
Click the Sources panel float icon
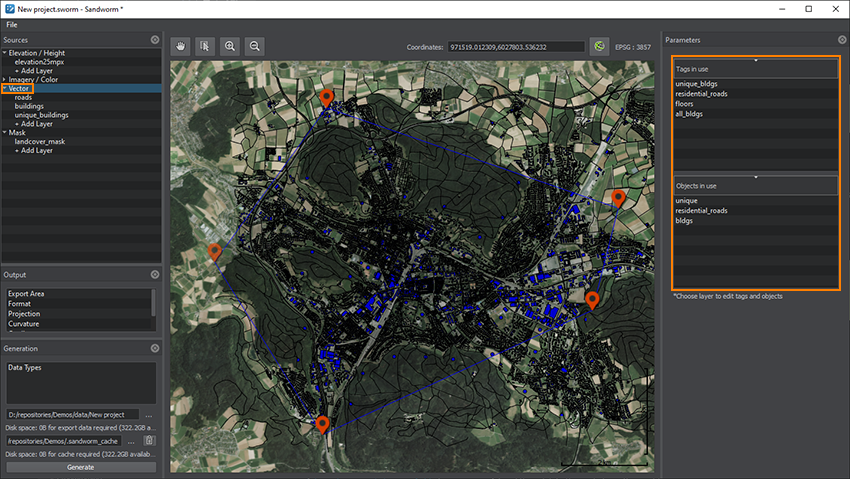[x=155, y=40]
